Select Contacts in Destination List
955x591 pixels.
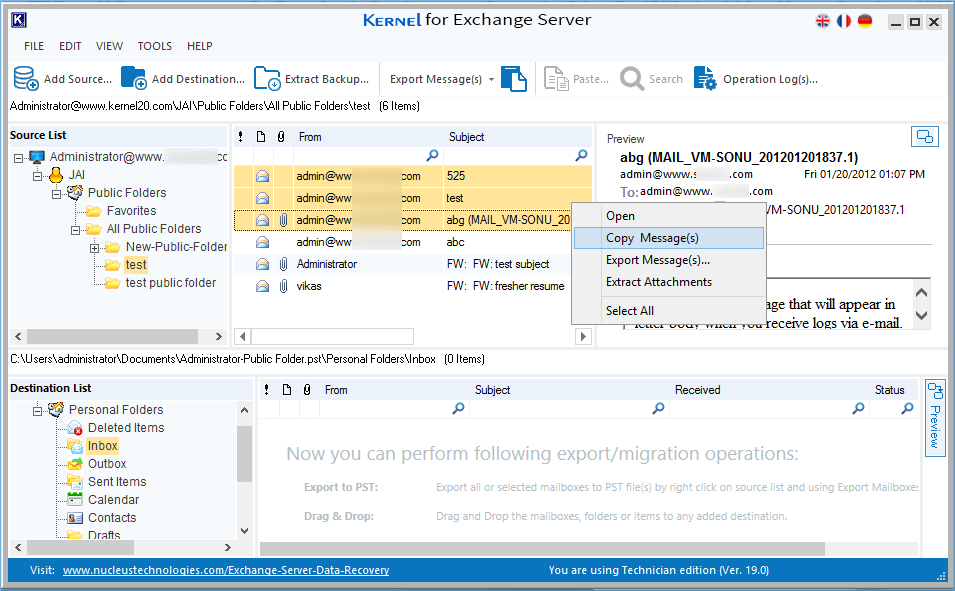tap(112, 518)
